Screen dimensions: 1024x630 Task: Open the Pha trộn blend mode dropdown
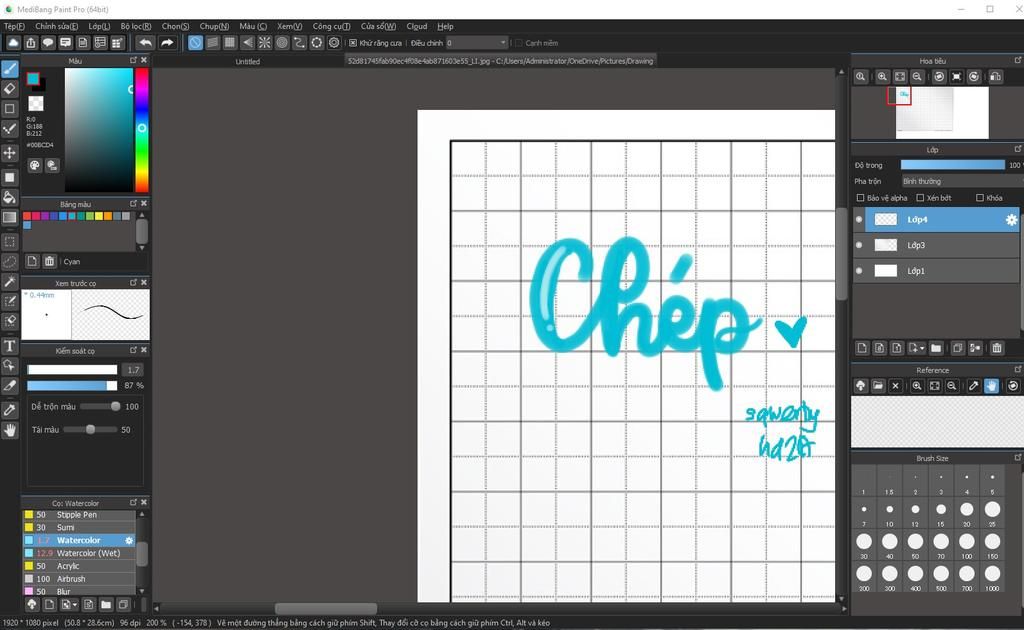coord(961,181)
